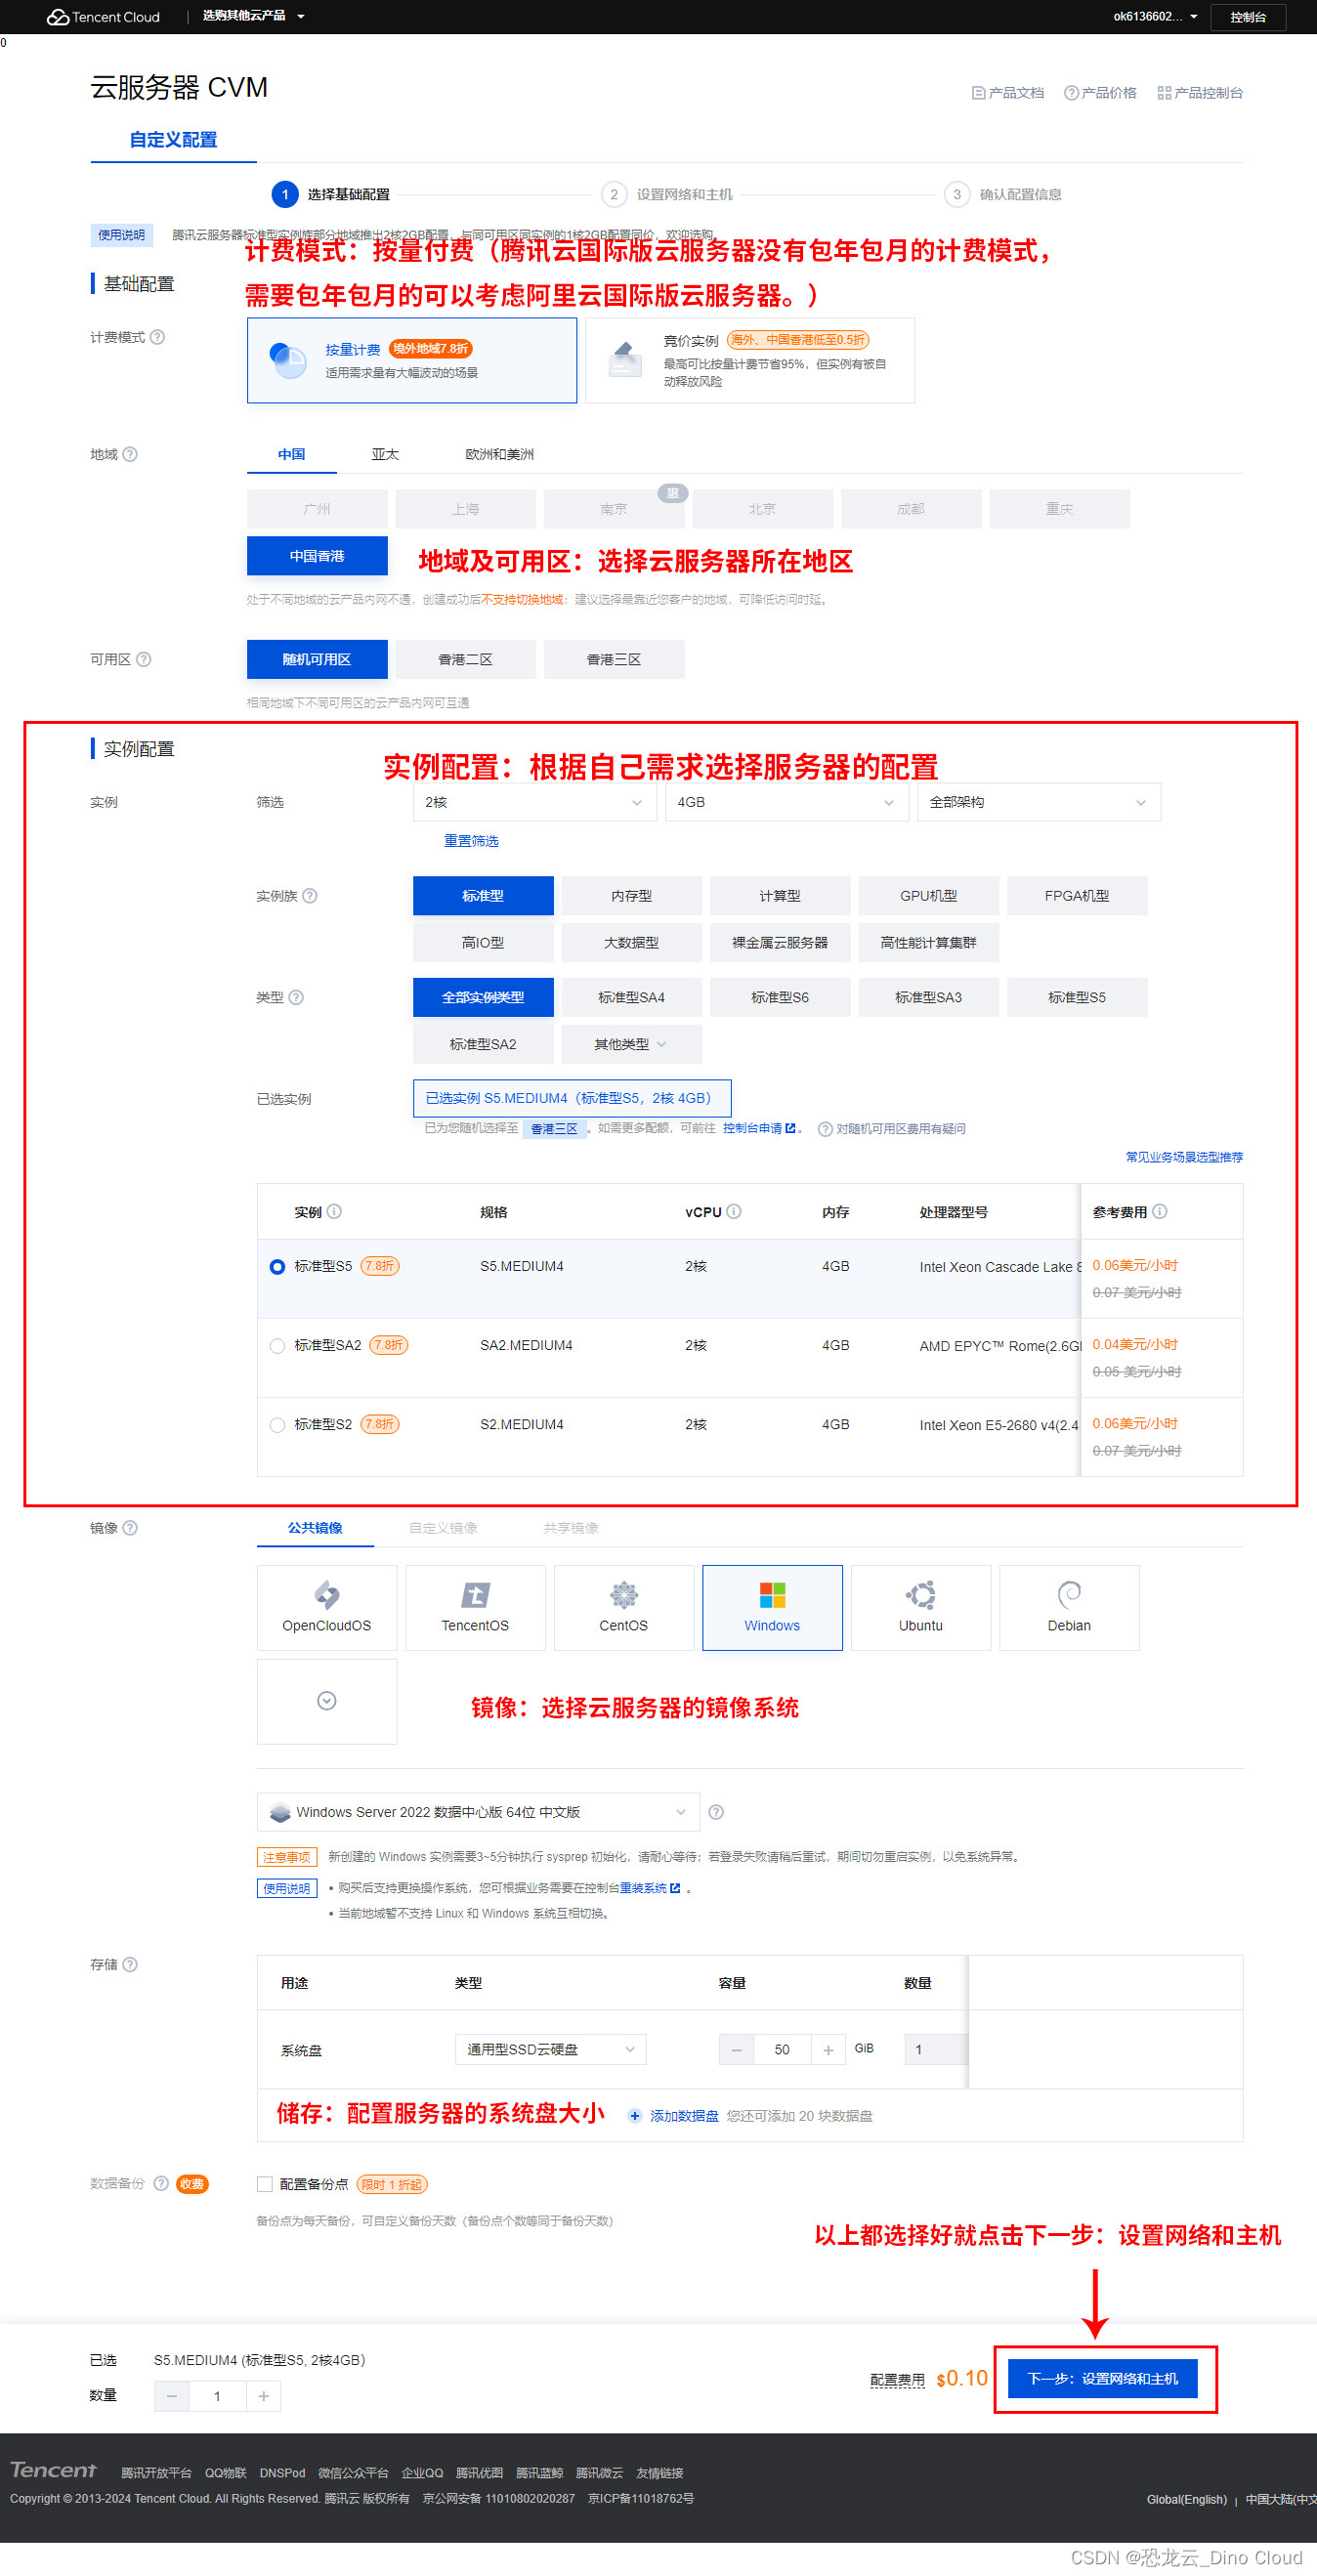Expand more image options chevron card
Viewport: 1317px width, 2576px height.
tap(327, 1701)
